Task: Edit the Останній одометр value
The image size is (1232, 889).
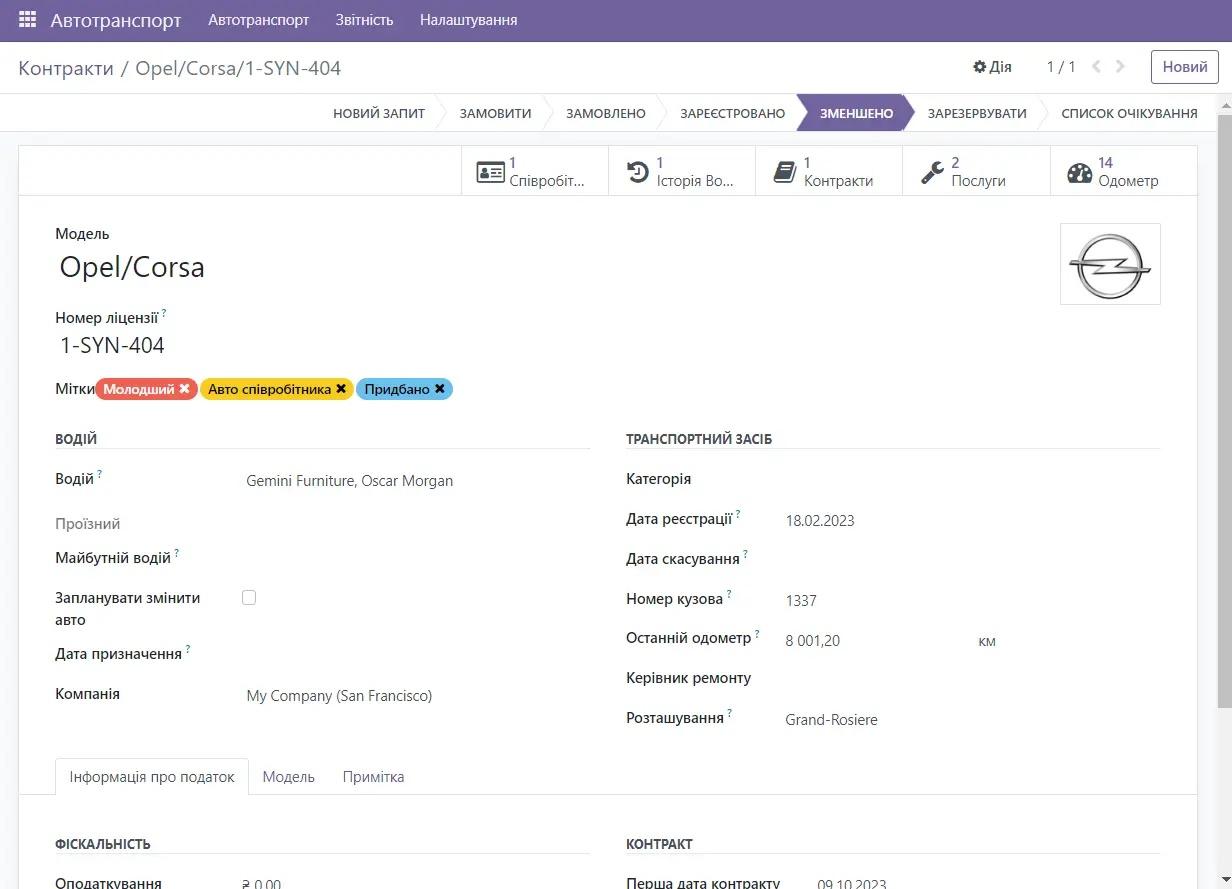Action: [x=876, y=640]
